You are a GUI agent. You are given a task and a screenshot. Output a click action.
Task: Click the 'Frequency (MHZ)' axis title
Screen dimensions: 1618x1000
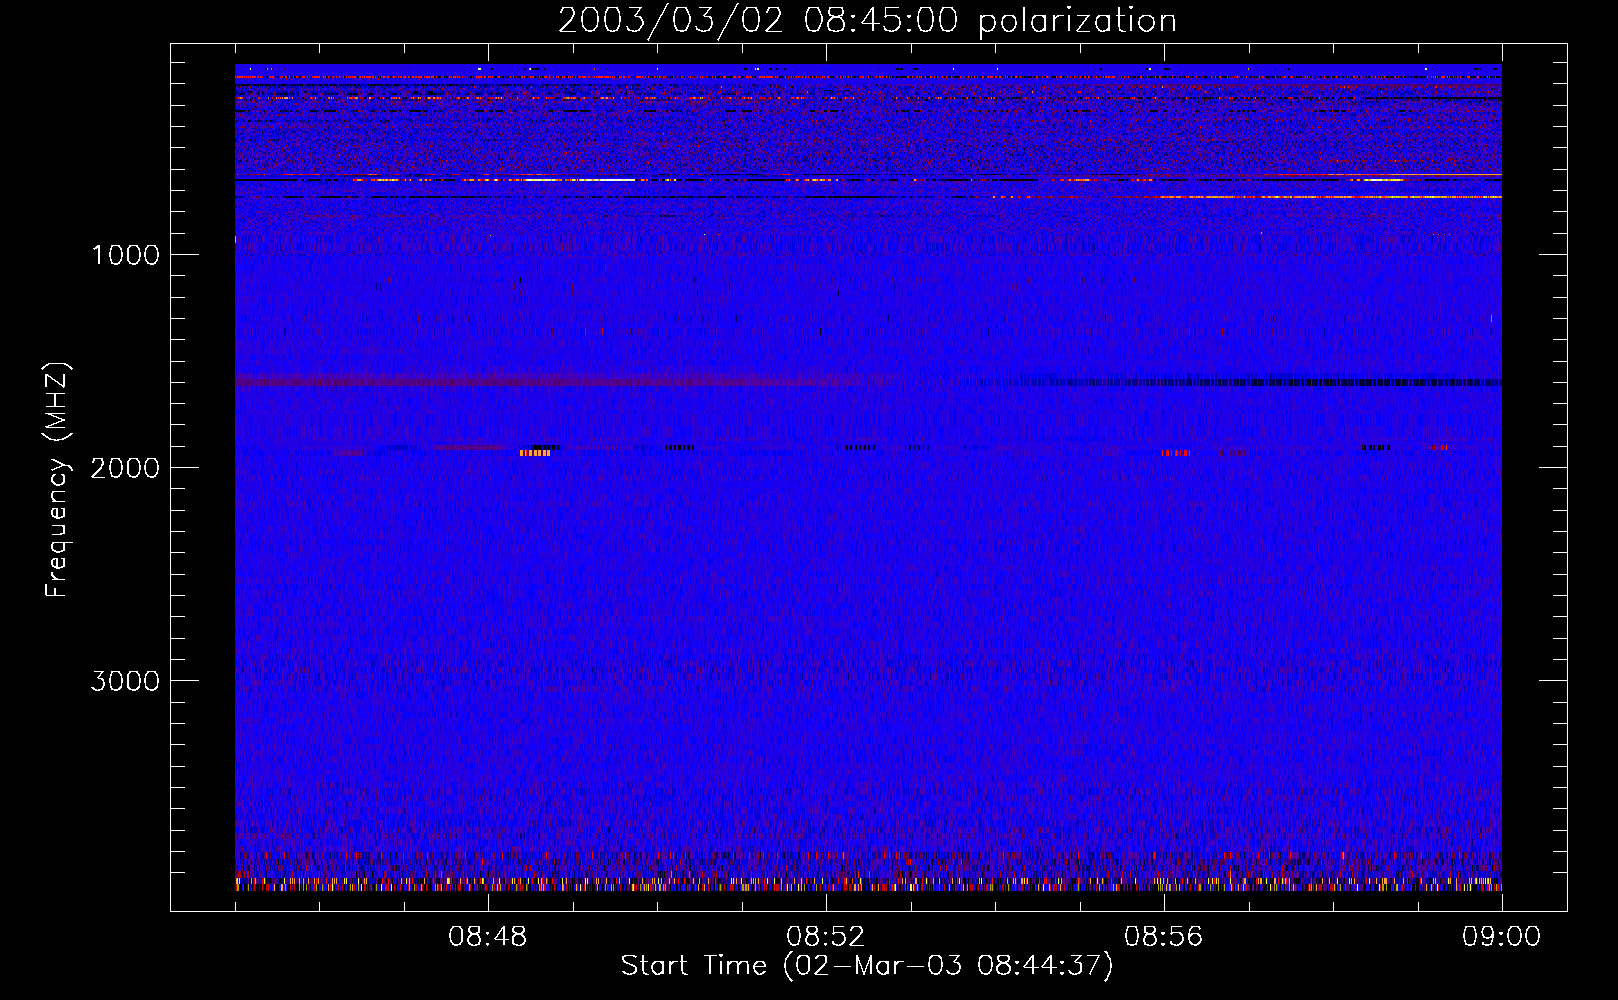[x=57, y=480]
